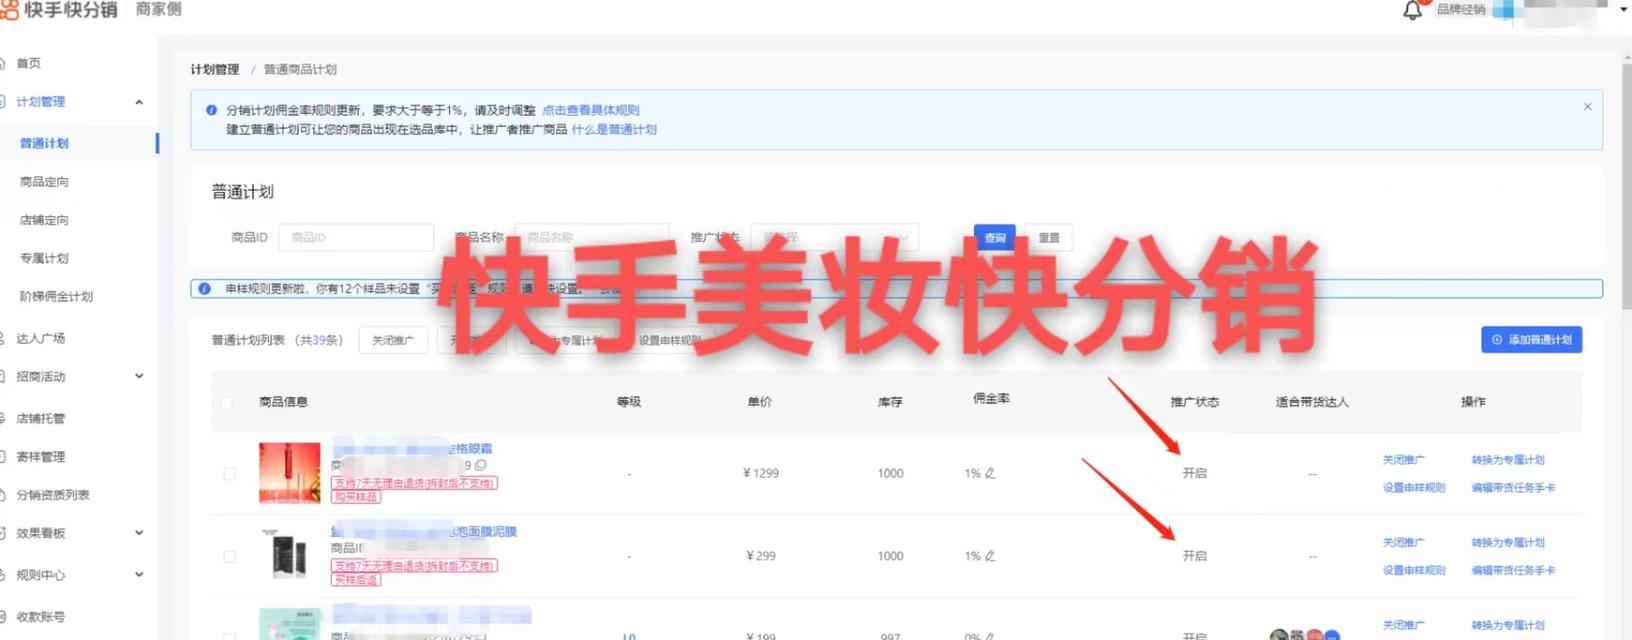1632x640 pixels.
Task: Open the 首页 sidebar item
Action: [x=28, y=63]
